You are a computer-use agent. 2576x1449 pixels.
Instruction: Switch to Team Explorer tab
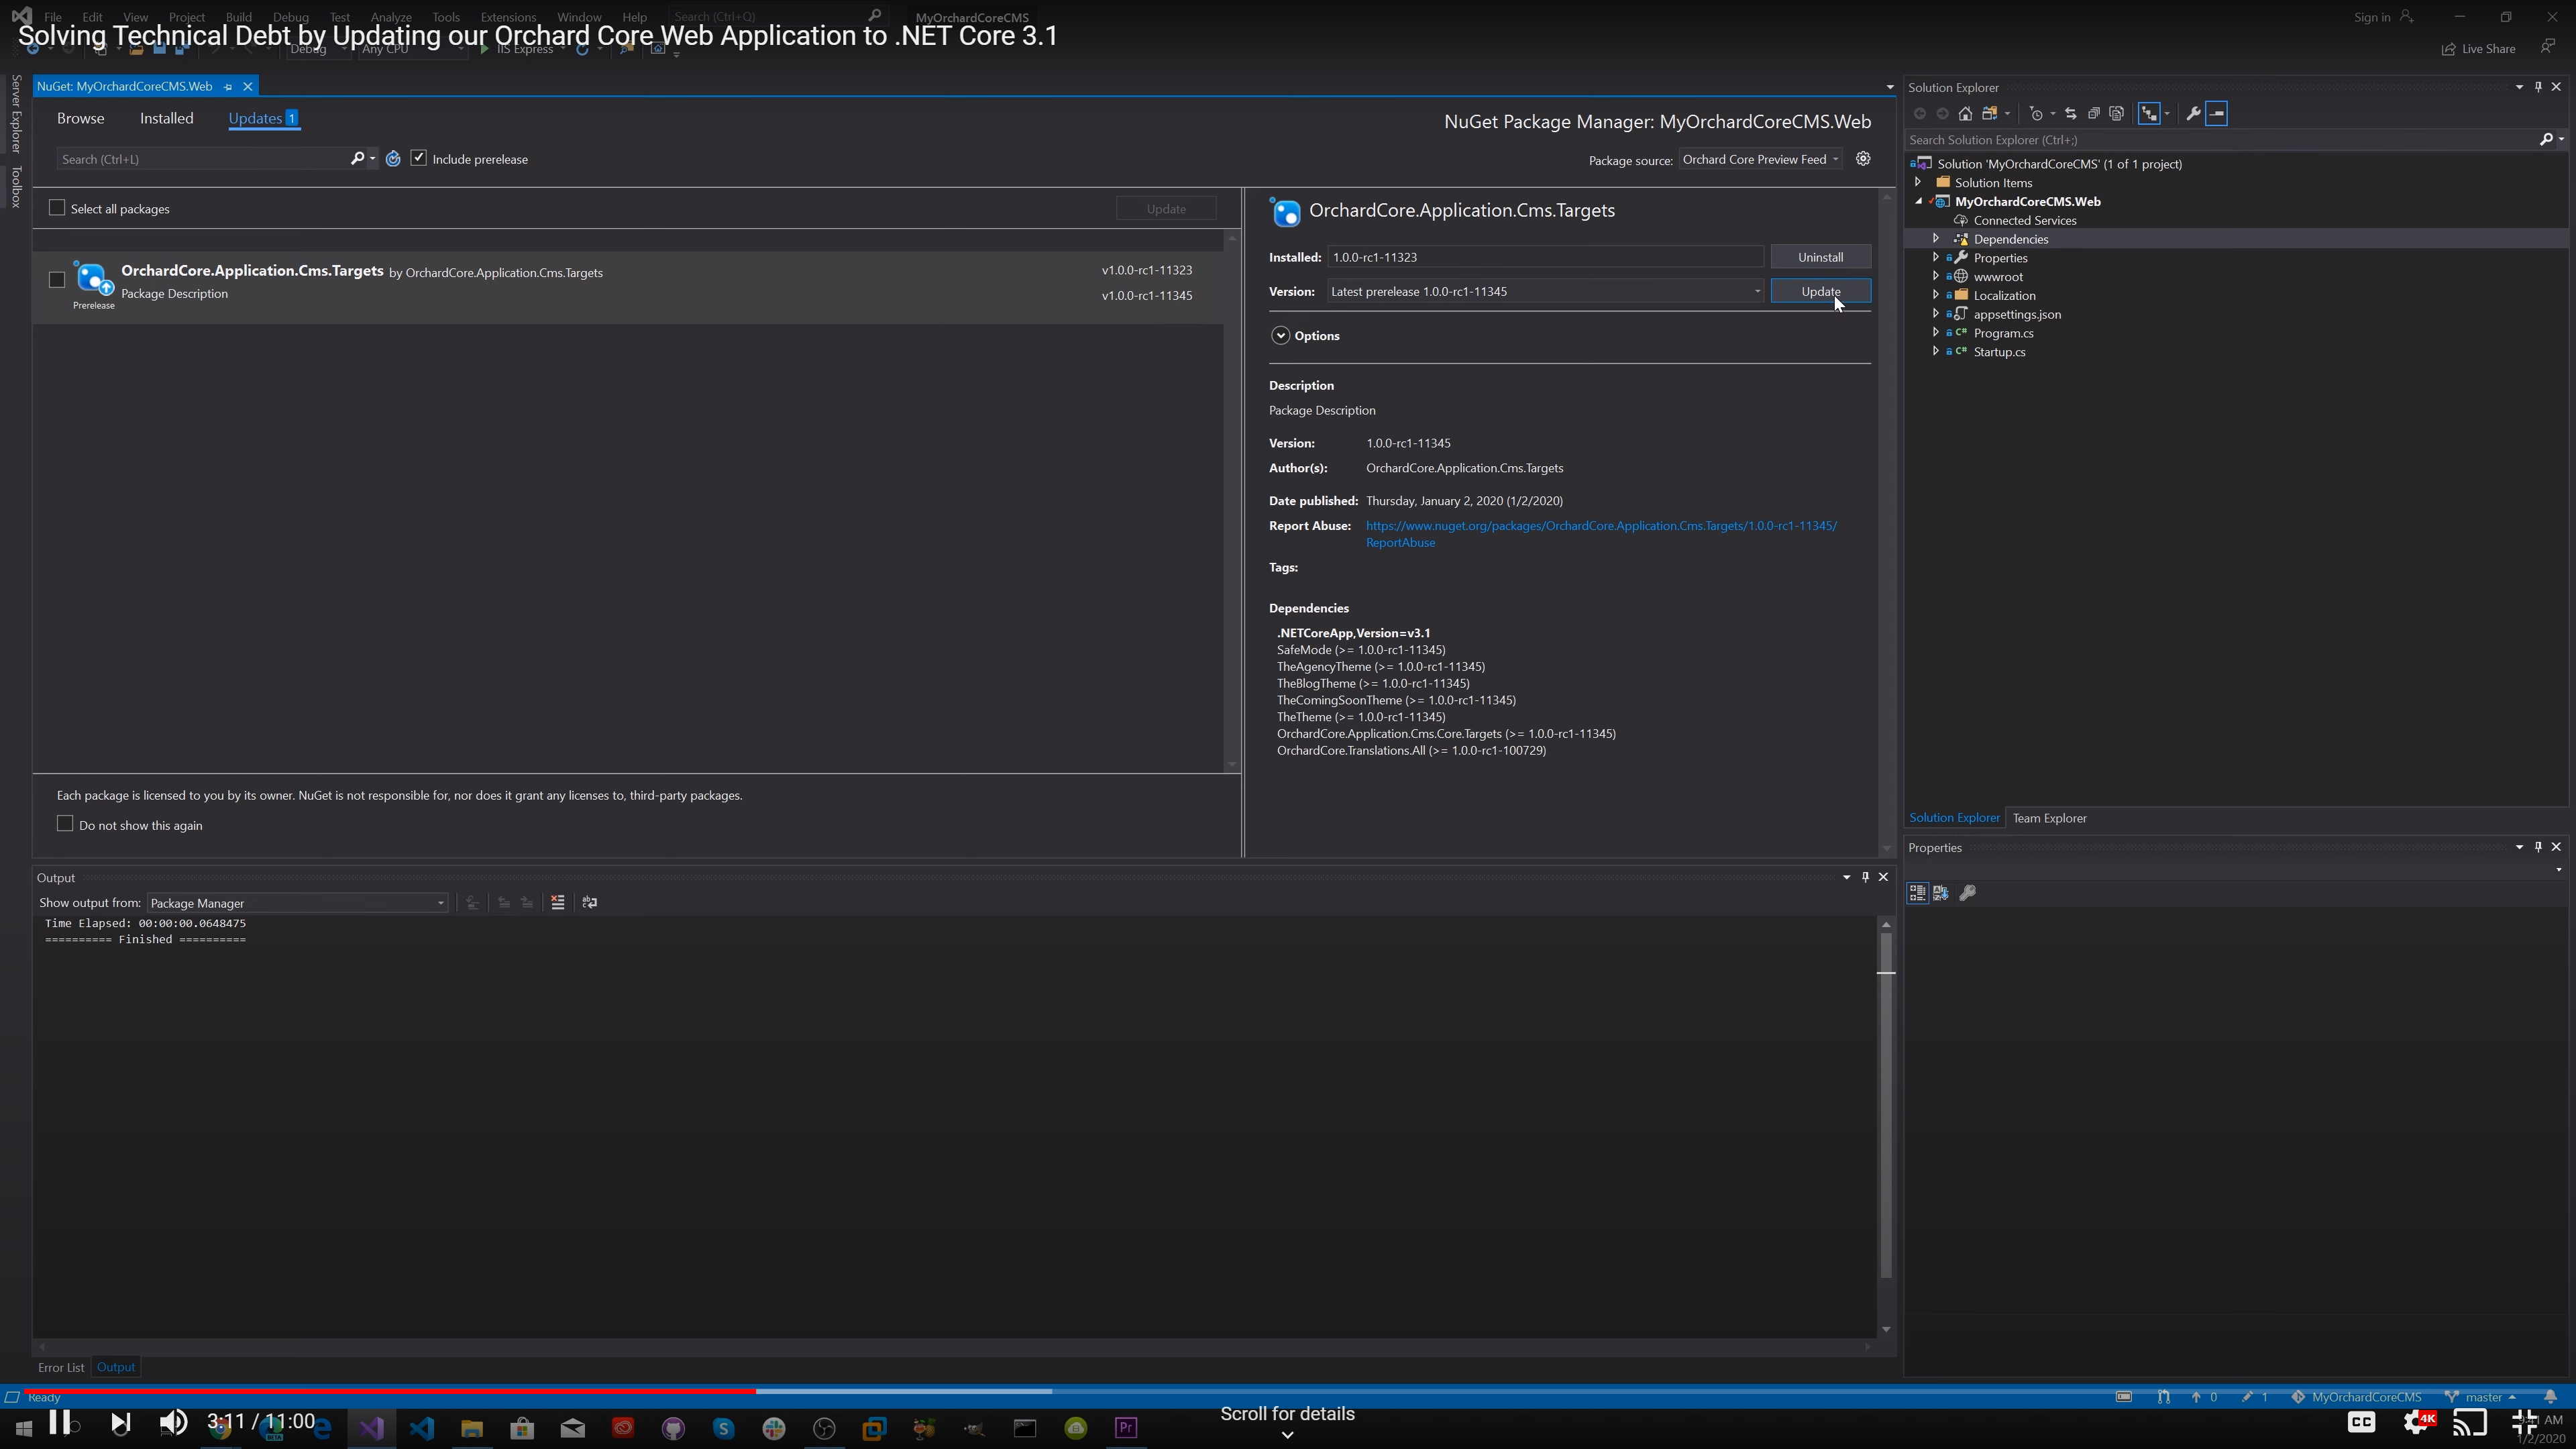coord(2049,818)
